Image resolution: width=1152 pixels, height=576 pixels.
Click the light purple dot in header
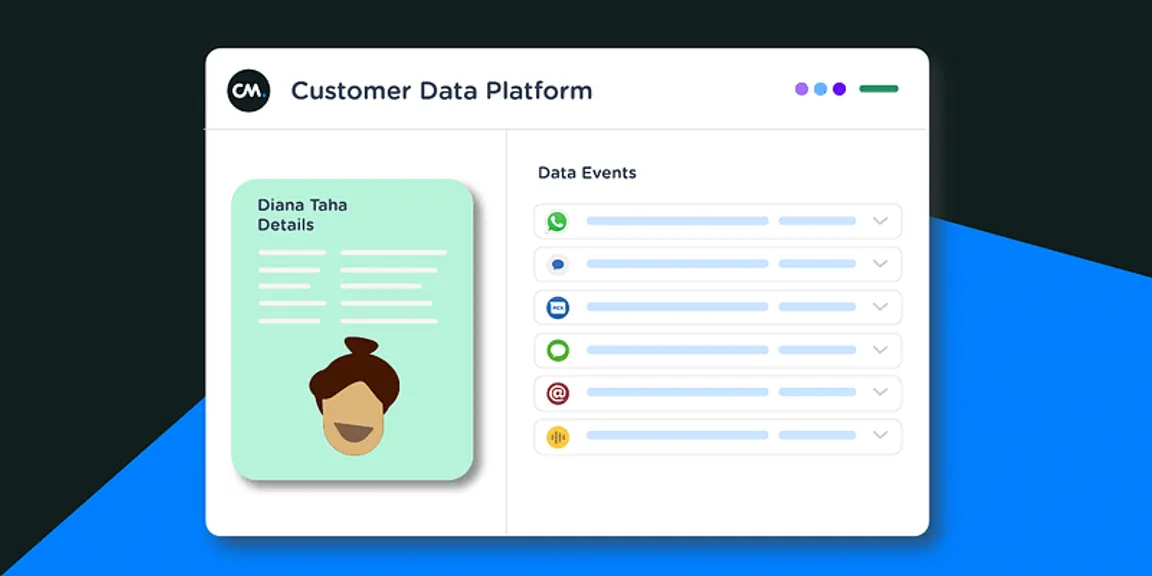[x=801, y=89]
